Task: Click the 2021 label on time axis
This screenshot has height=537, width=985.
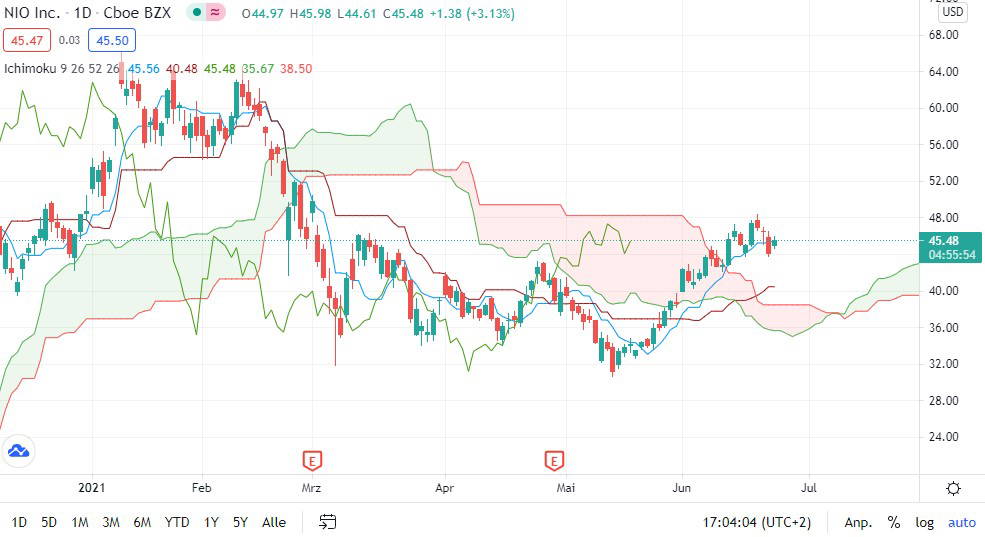Action: 92,488
